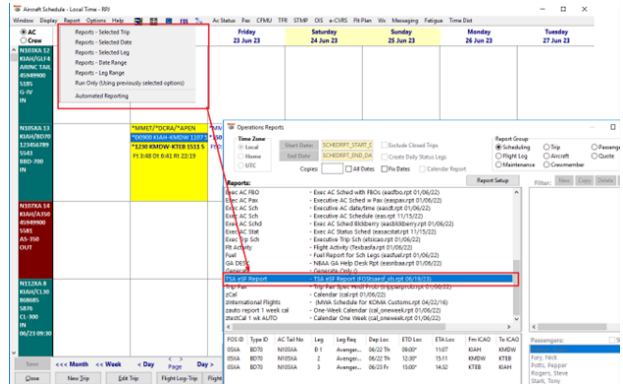The image size is (623, 384).
Task: Select the TSA eSF Report row
Action: tap(369, 279)
